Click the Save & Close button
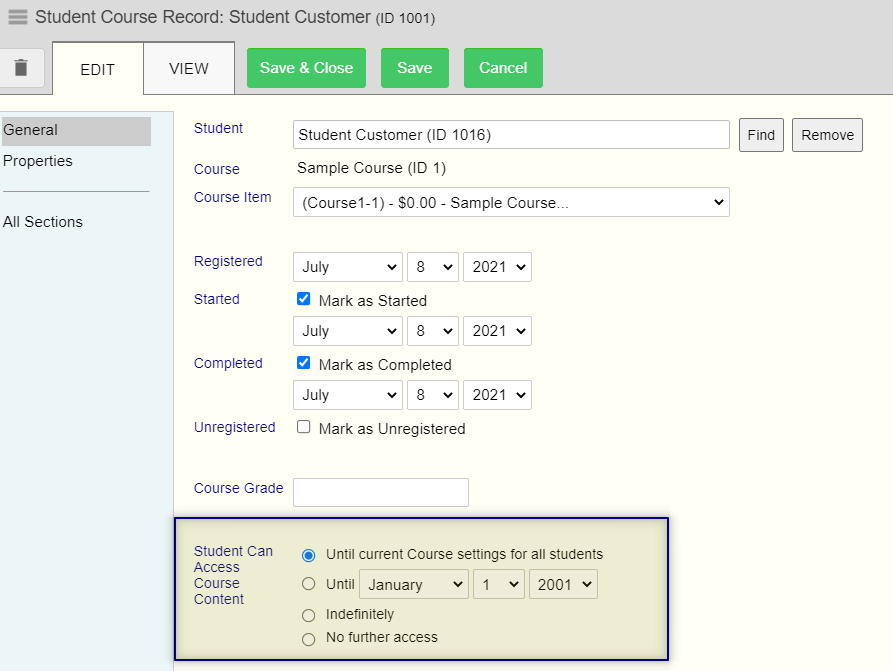 pyautogui.click(x=306, y=68)
